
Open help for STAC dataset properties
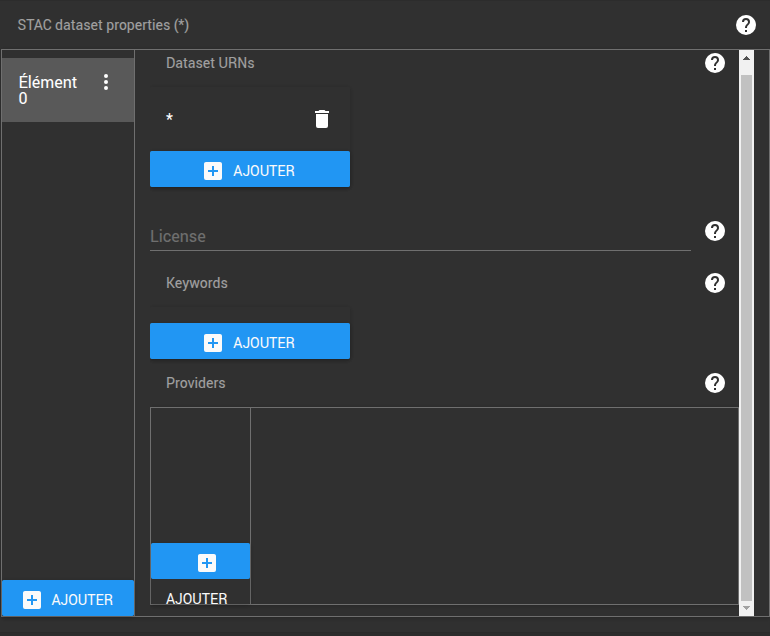pyautogui.click(x=745, y=25)
